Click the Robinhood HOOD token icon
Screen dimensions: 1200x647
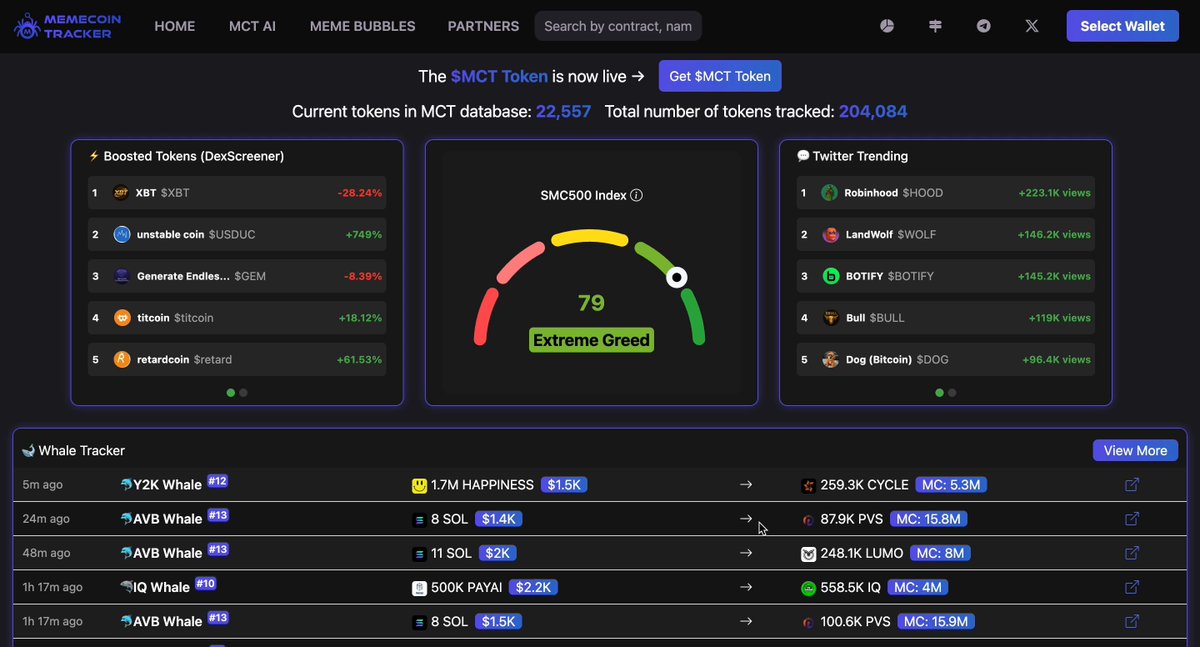coord(830,193)
